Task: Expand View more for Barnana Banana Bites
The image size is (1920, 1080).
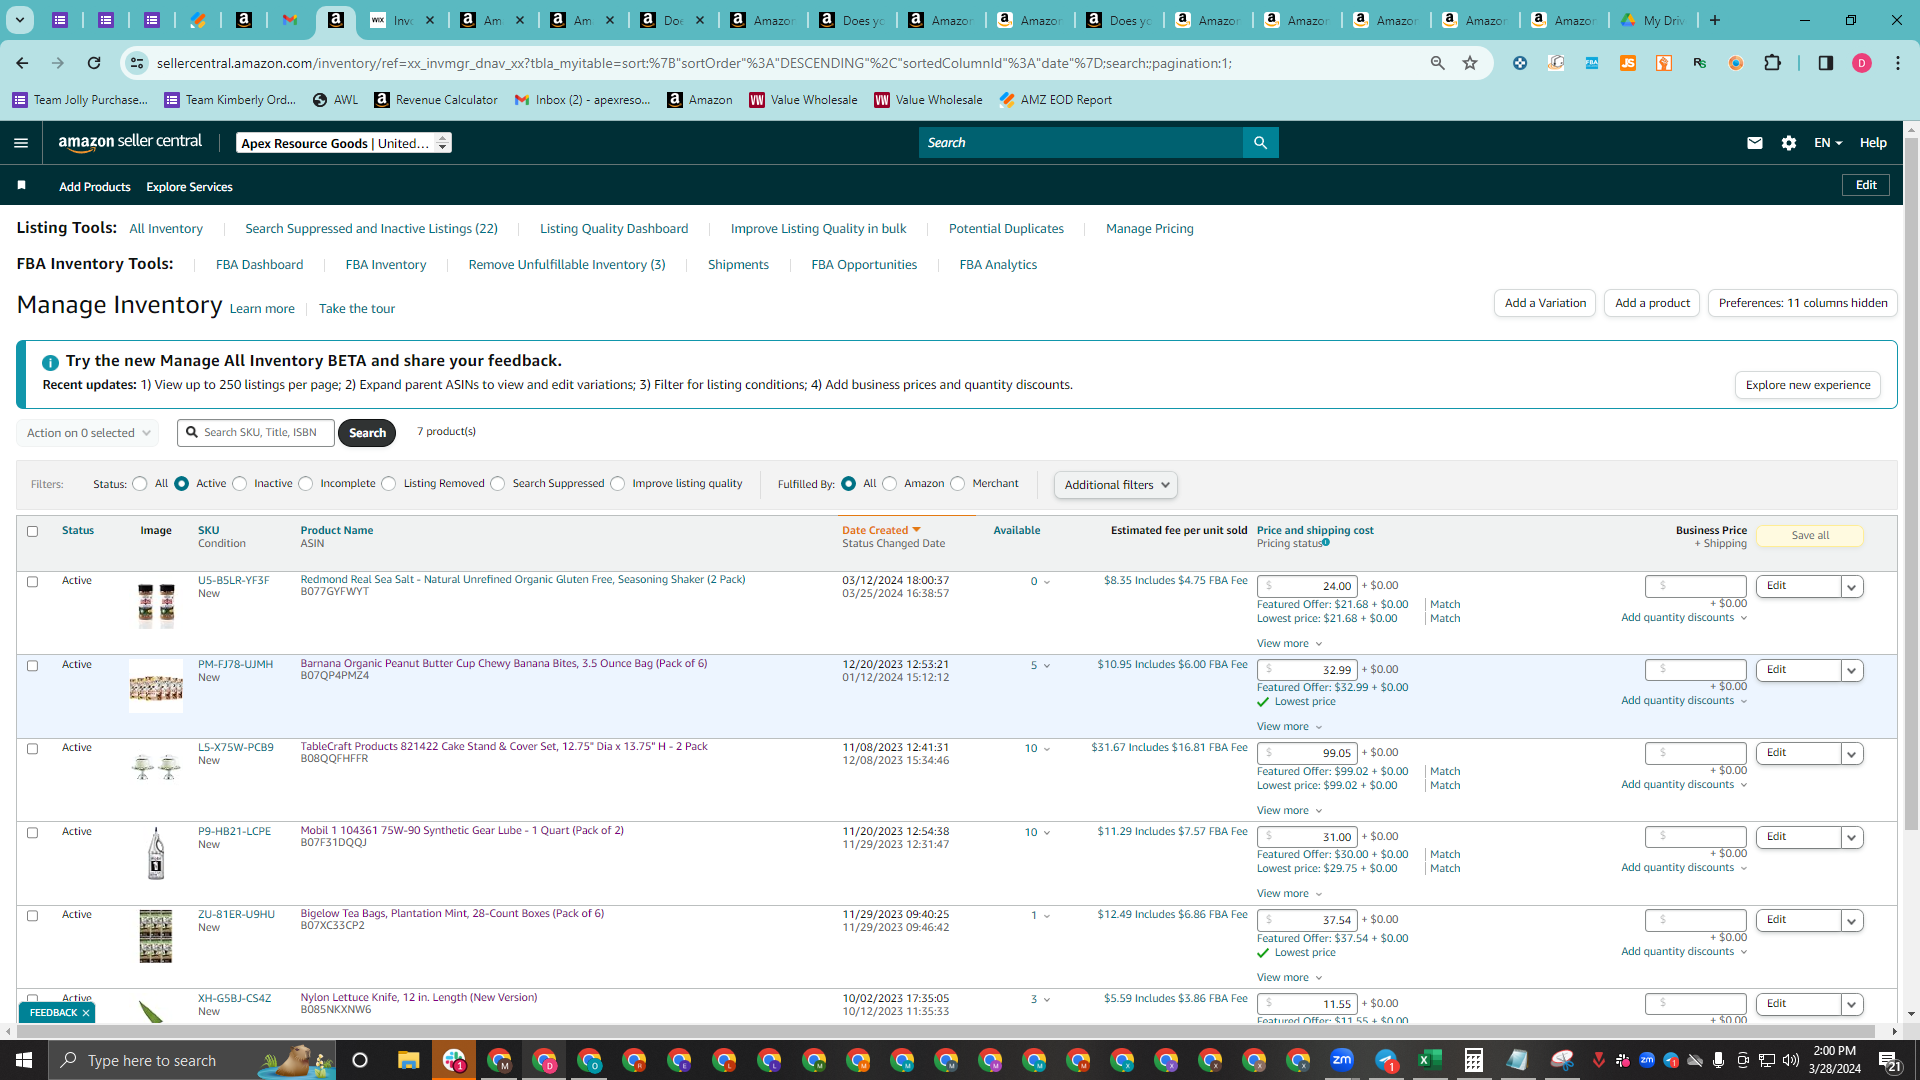Action: point(1289,727)
